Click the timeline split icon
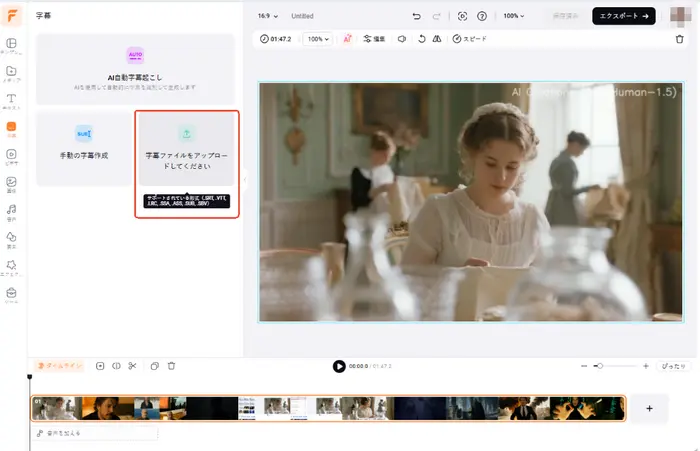This screenshot has height=451, width=700. (x=116, y=366)
